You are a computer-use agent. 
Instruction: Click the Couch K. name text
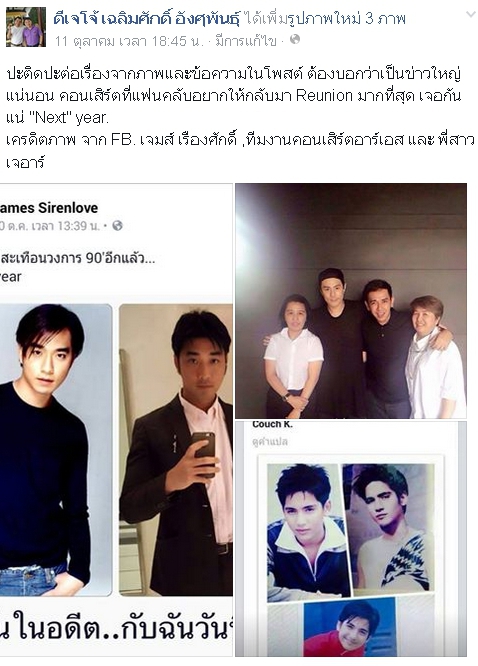(272, 424)
